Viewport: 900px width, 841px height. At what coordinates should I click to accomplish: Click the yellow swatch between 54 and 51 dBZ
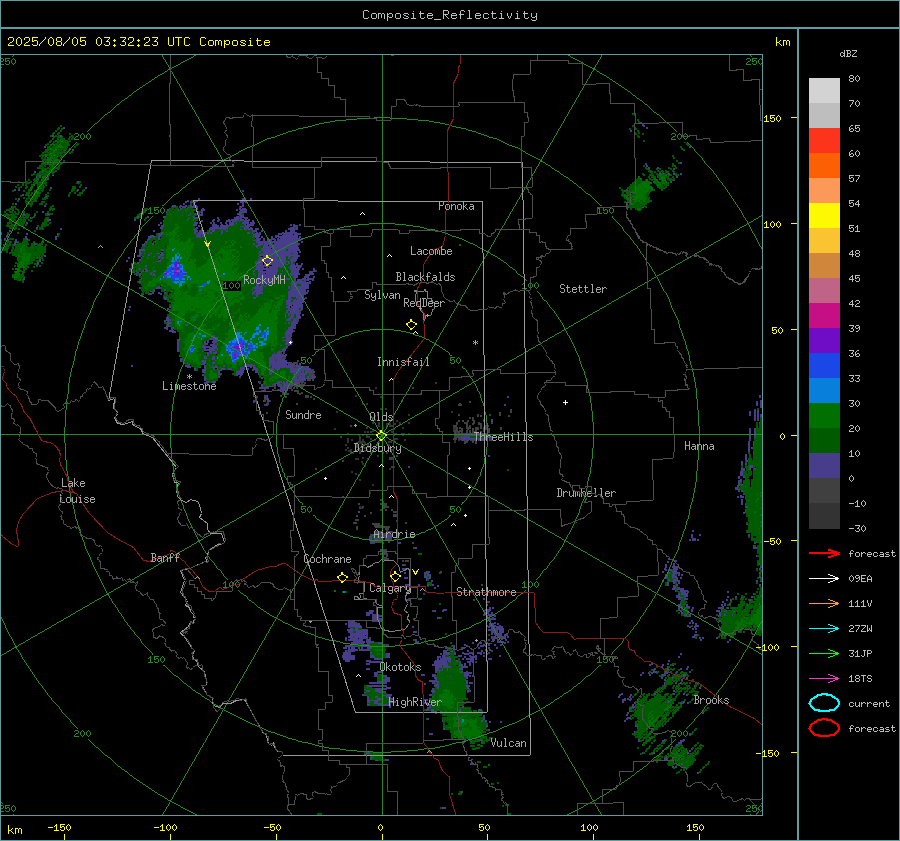coord(824,216)
